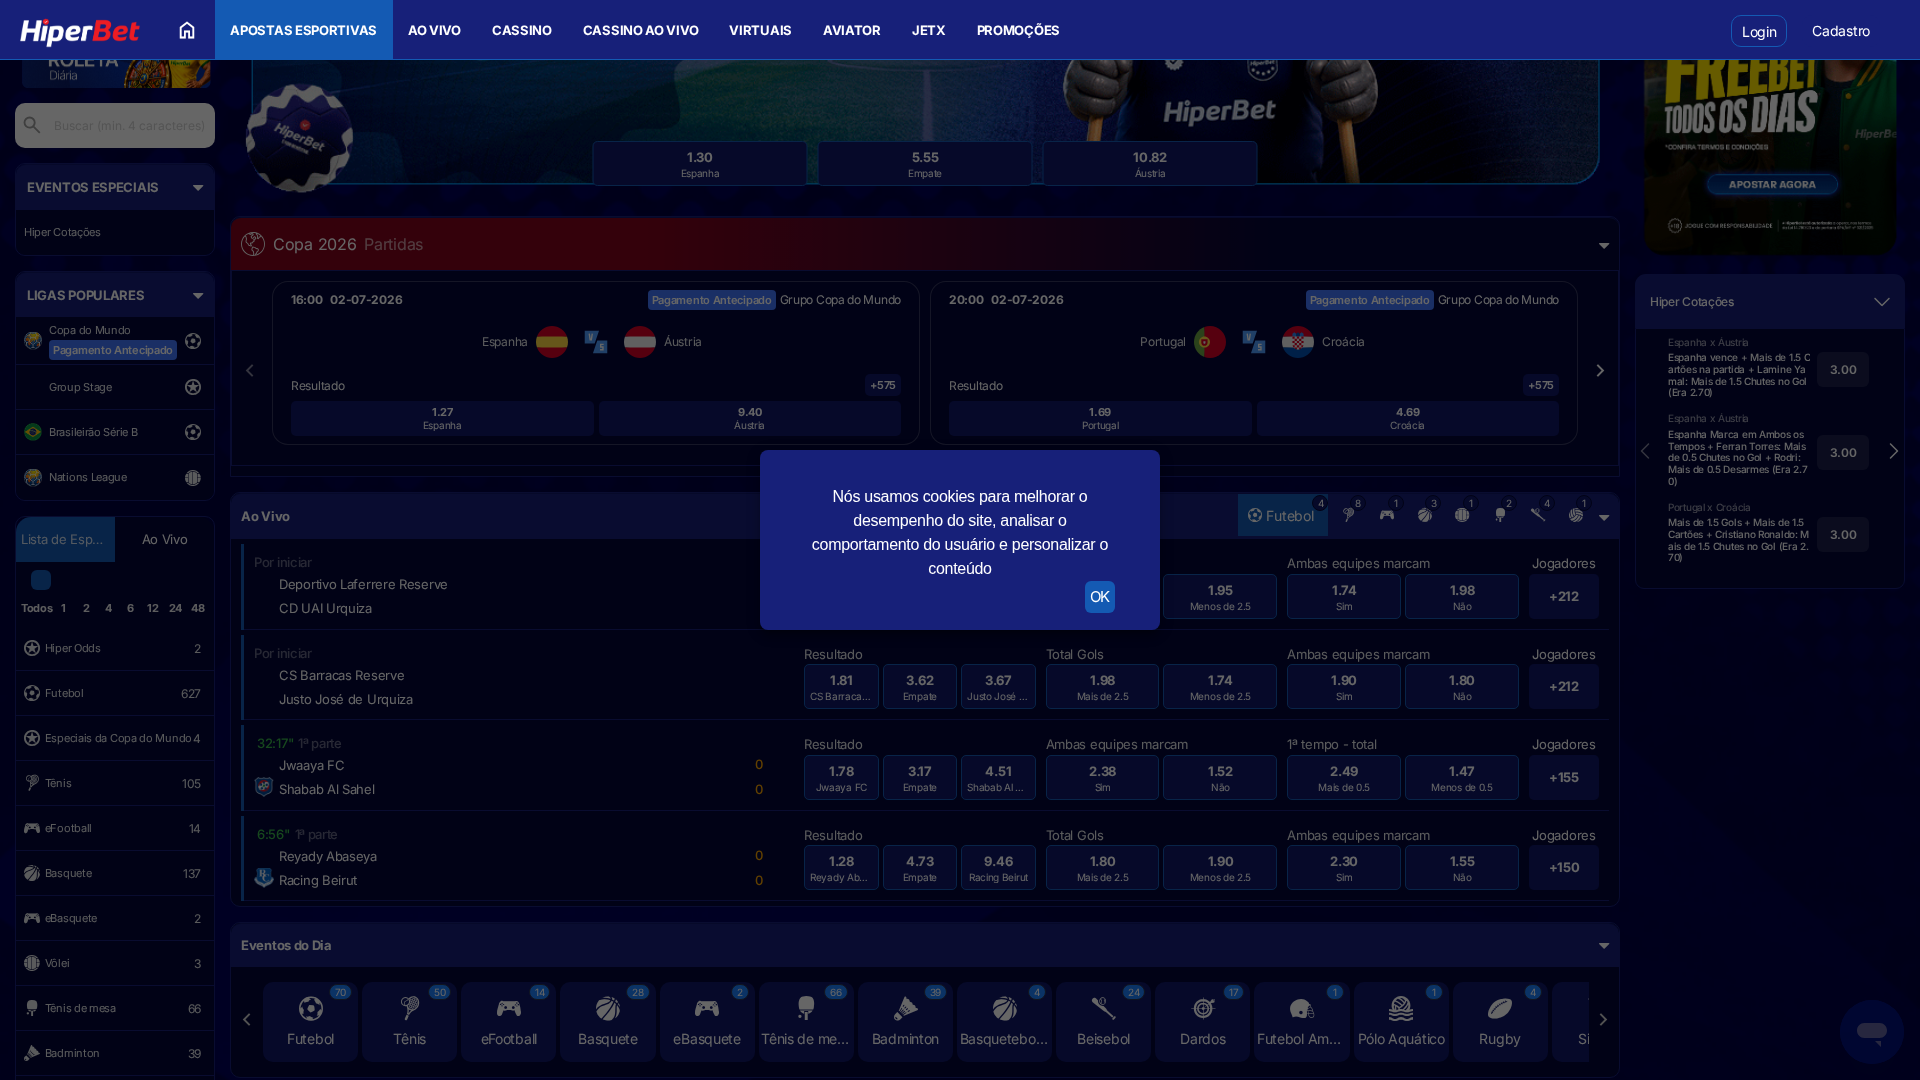This screenshot has height=1080, width=1920.
Task: Open Basquete in the sidebar sports list
Action: 115,874
